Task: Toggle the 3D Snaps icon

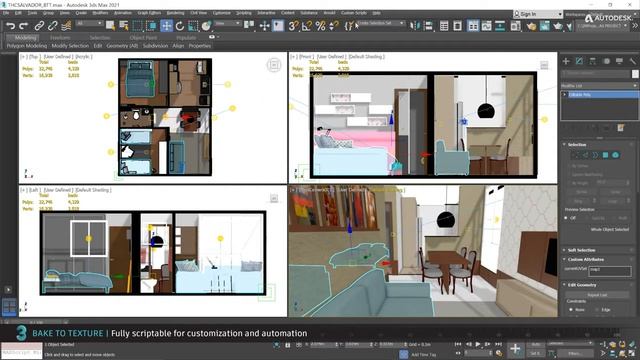Action: (293, 26)
